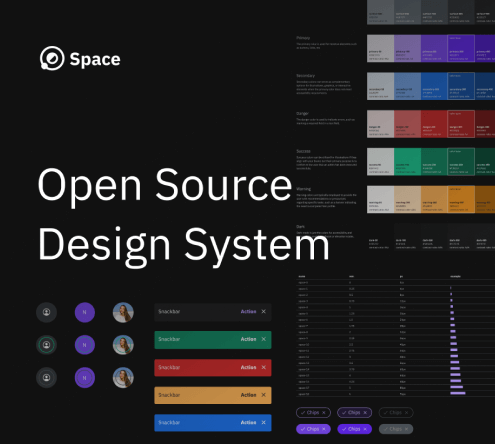
Task: Click the "Primary" color section heading
Action: tap(303, 38)
